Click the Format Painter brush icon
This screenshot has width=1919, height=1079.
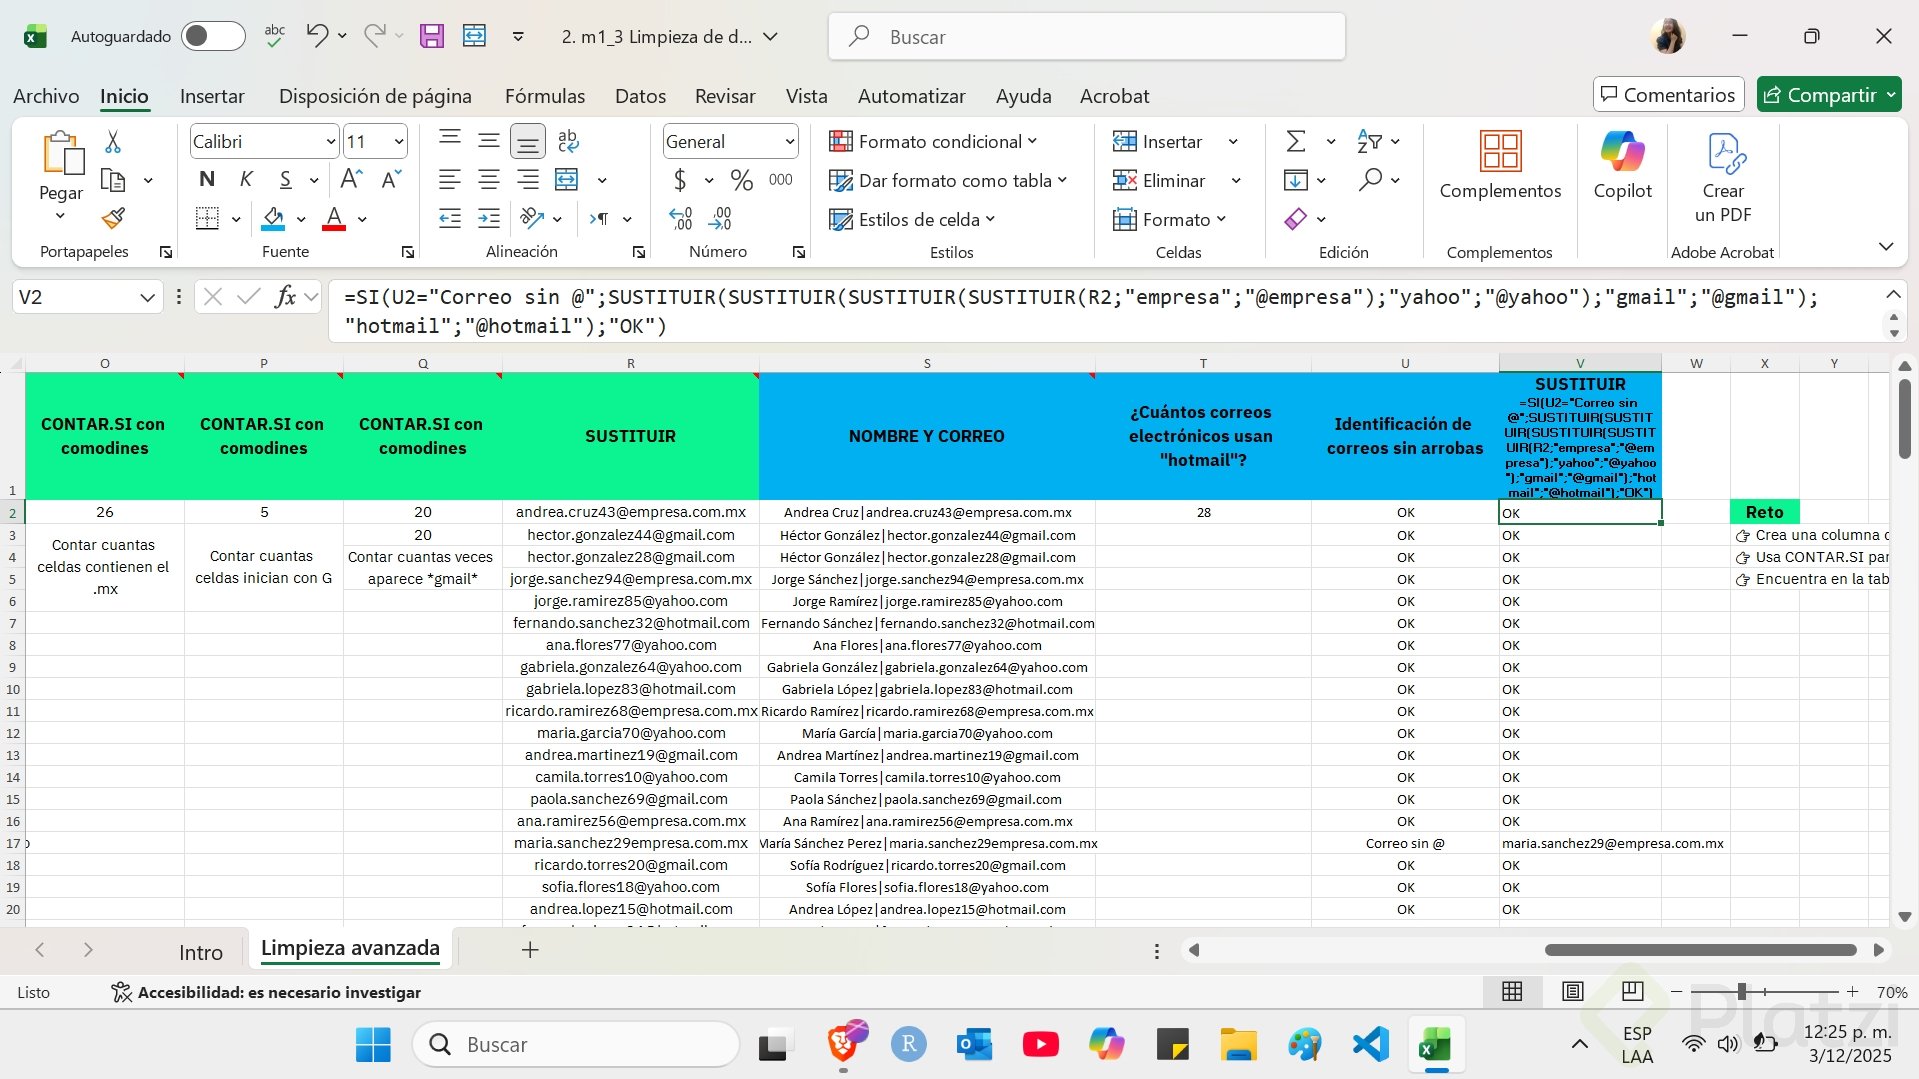click(x=113, y=218)
